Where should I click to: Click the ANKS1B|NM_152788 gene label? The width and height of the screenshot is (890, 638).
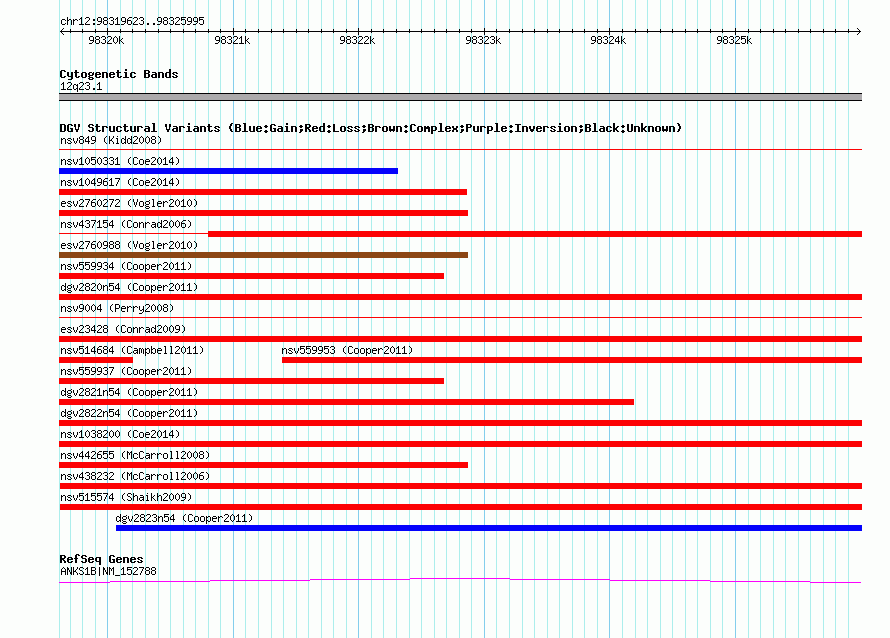[x=108, y=572]
